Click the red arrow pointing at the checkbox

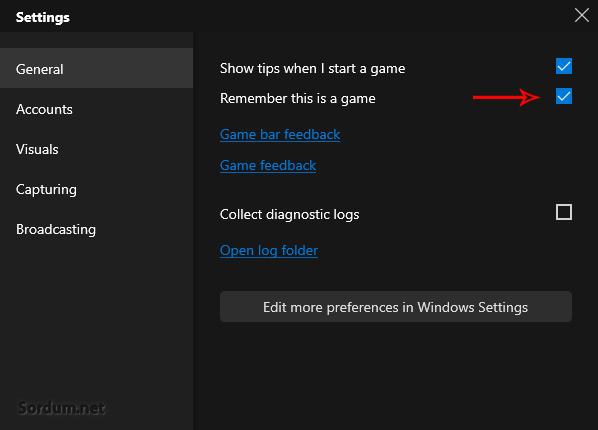[506, 97]
